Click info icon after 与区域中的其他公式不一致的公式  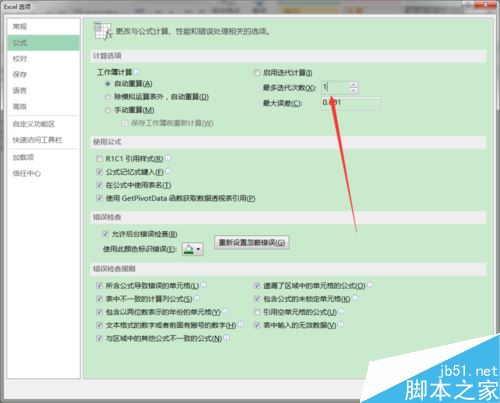227,338
